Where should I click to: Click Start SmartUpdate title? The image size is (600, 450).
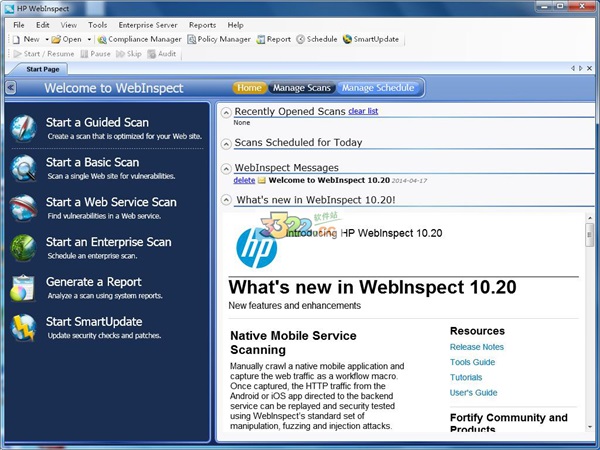(x=94, y=322)
